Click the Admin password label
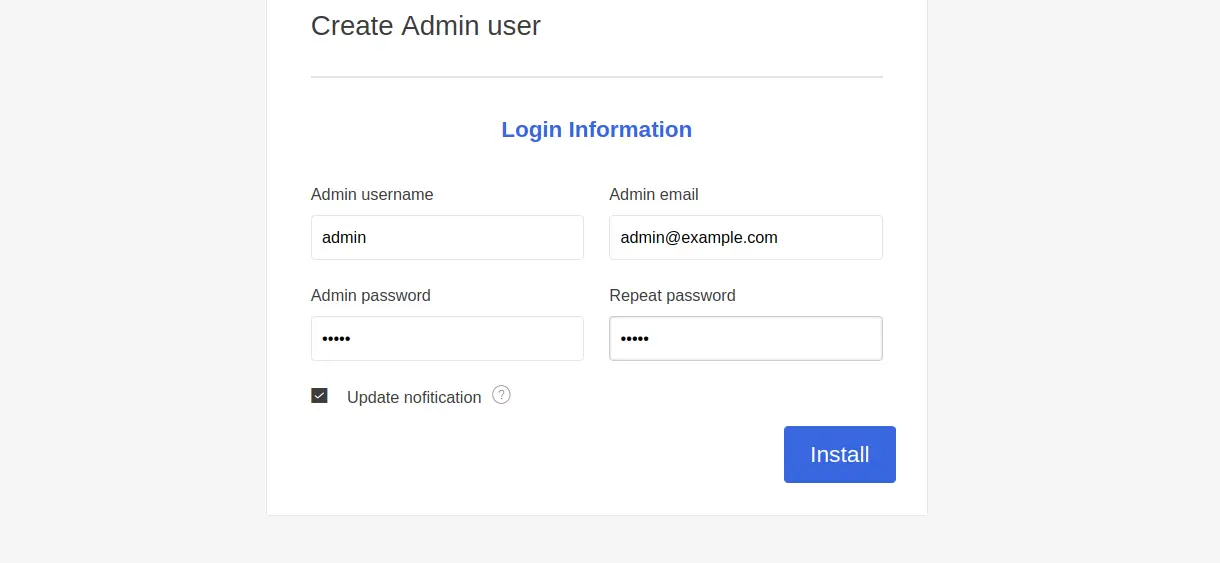This screenshot has width=1220, height=563. [371, 295]
